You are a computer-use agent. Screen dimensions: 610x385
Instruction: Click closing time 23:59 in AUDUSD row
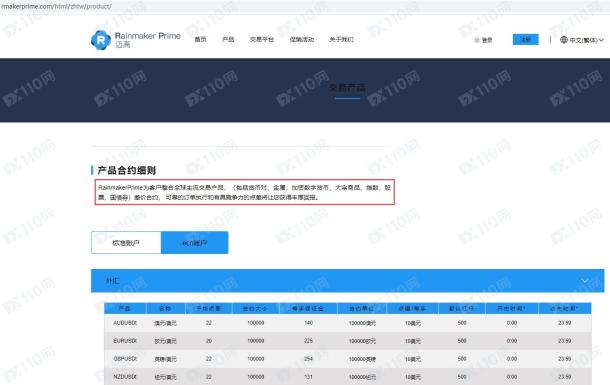tap(564, 323)
